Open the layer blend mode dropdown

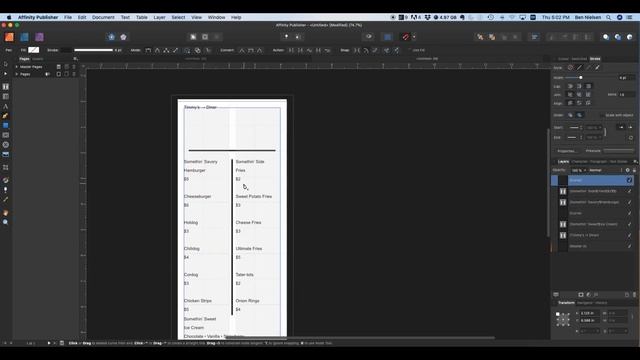click(605, 170)
